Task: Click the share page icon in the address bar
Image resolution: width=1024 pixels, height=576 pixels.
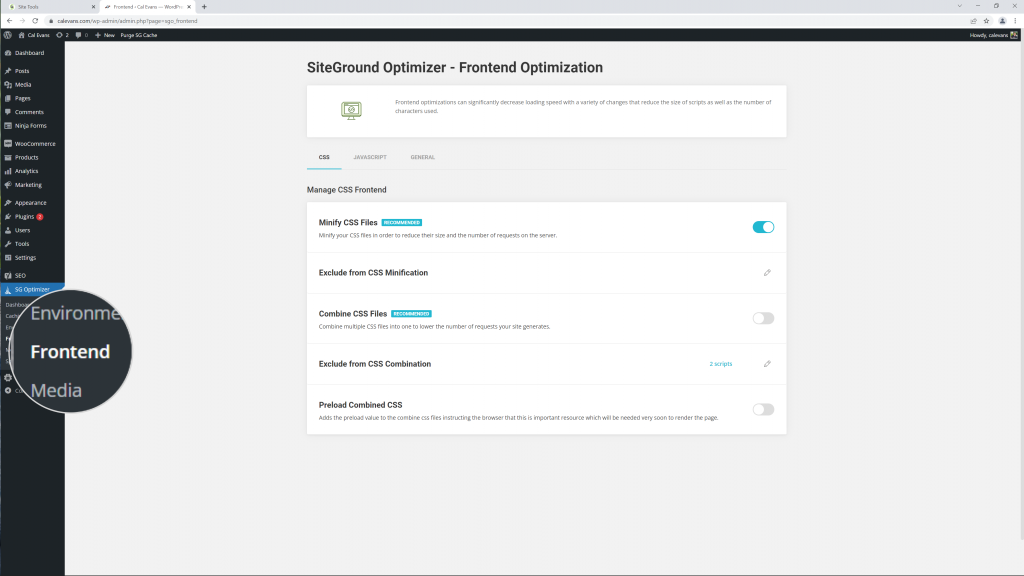Action: pos(973,21)
